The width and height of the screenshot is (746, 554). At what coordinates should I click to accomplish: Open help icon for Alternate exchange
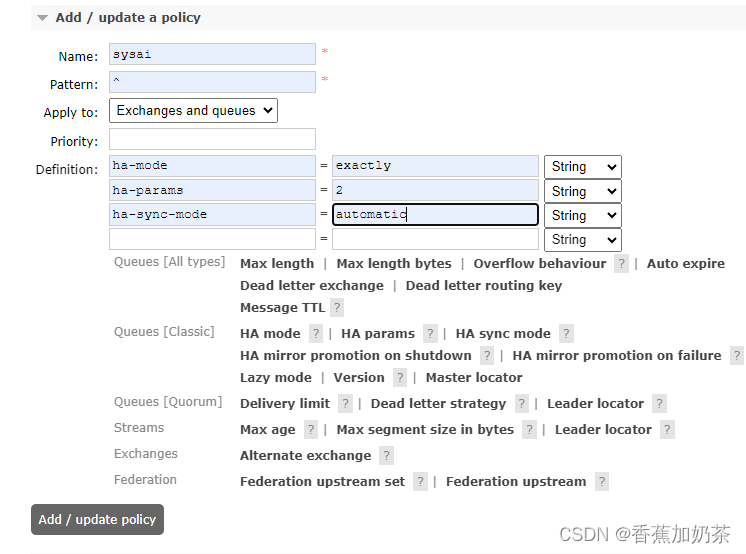tap(386, 456)
